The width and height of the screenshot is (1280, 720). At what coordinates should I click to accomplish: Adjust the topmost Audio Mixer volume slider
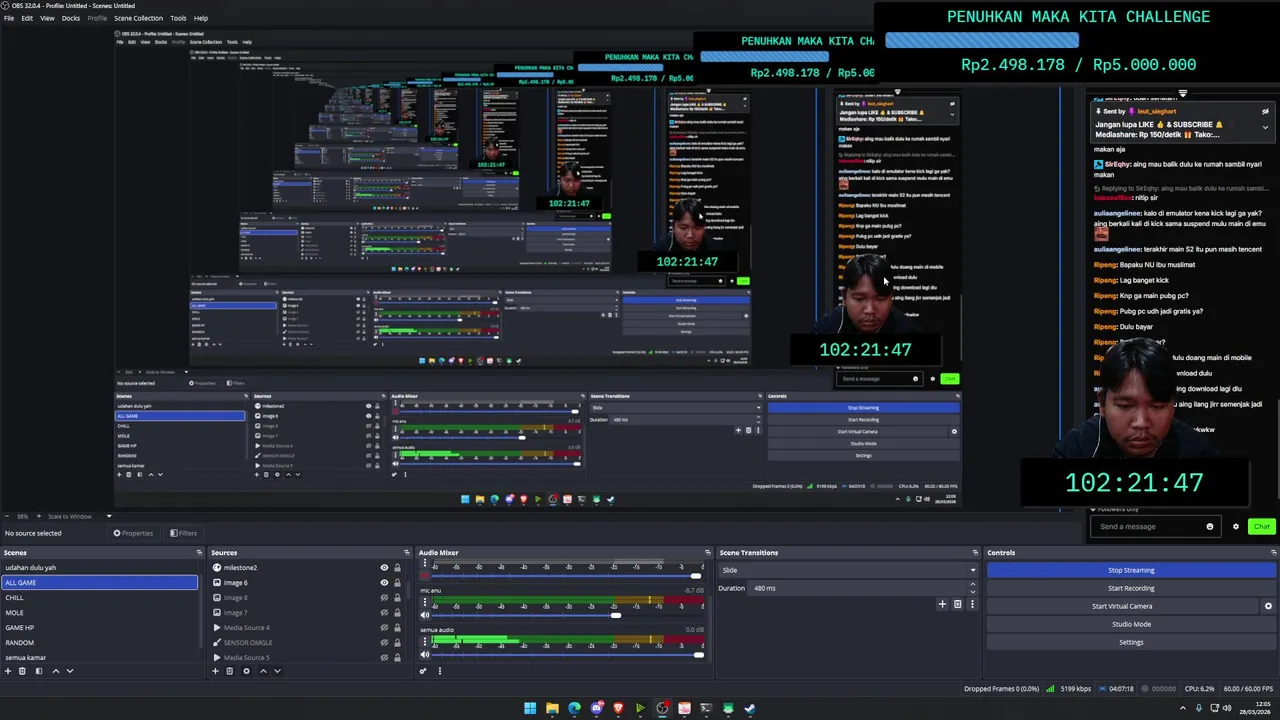point(696,576)
